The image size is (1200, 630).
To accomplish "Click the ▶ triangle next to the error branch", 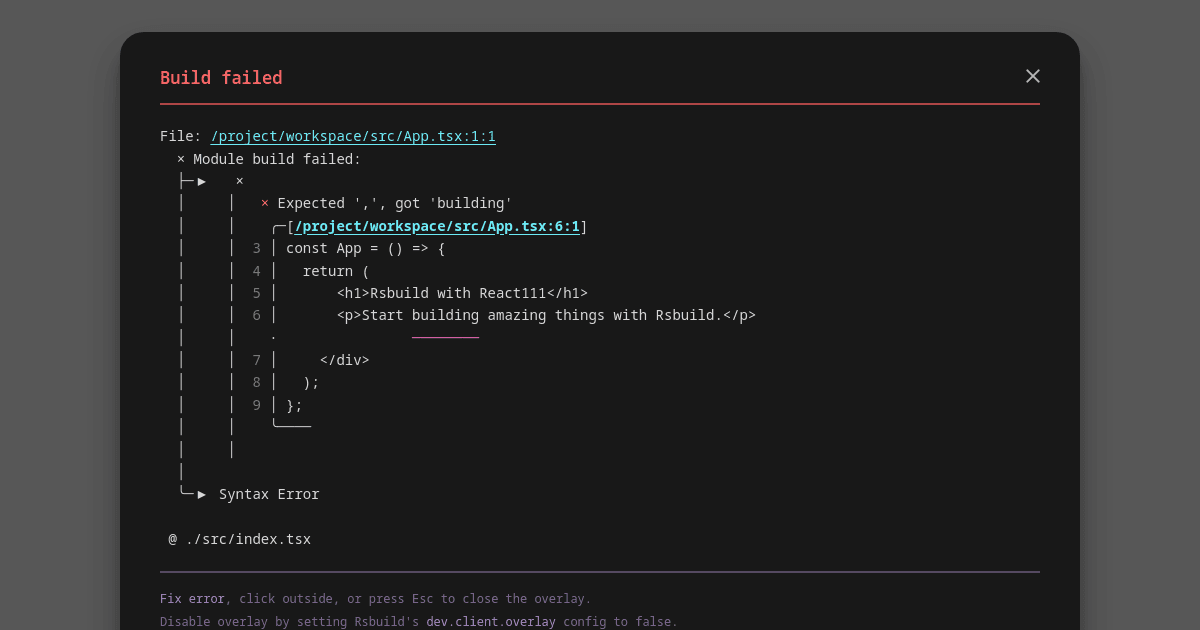I will point(200,181).
